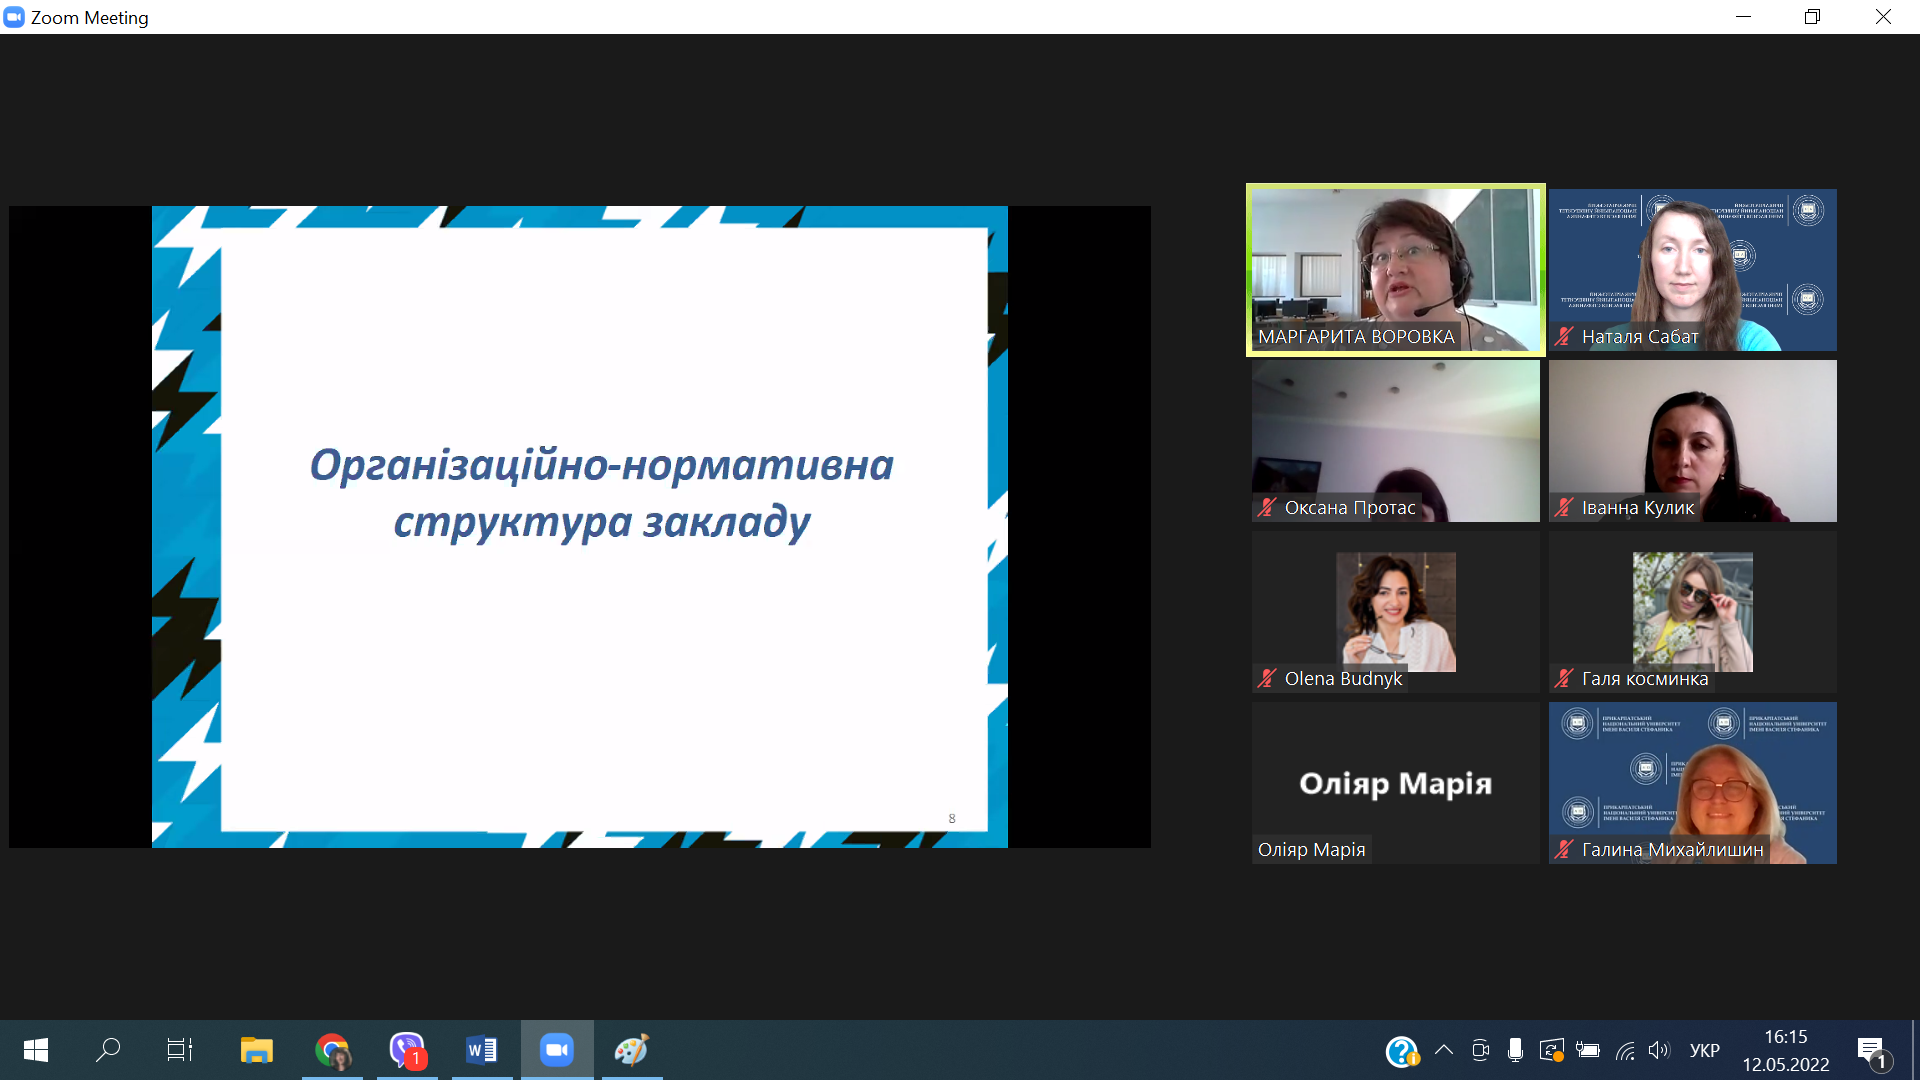Viewport: 1920px width, 1080px height.
Task: Switch the УКР input language indicator
Action: (1704, 1050)
